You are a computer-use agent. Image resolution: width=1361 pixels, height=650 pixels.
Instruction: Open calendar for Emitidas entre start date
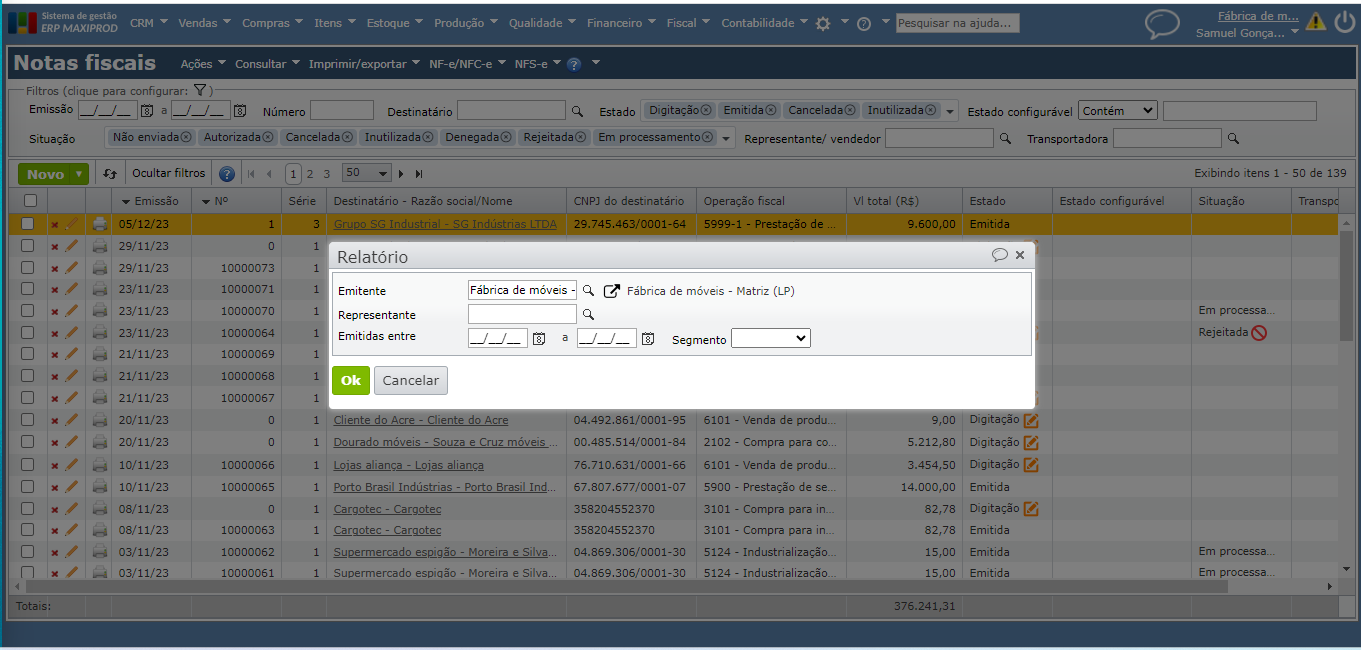pos(539,339)
